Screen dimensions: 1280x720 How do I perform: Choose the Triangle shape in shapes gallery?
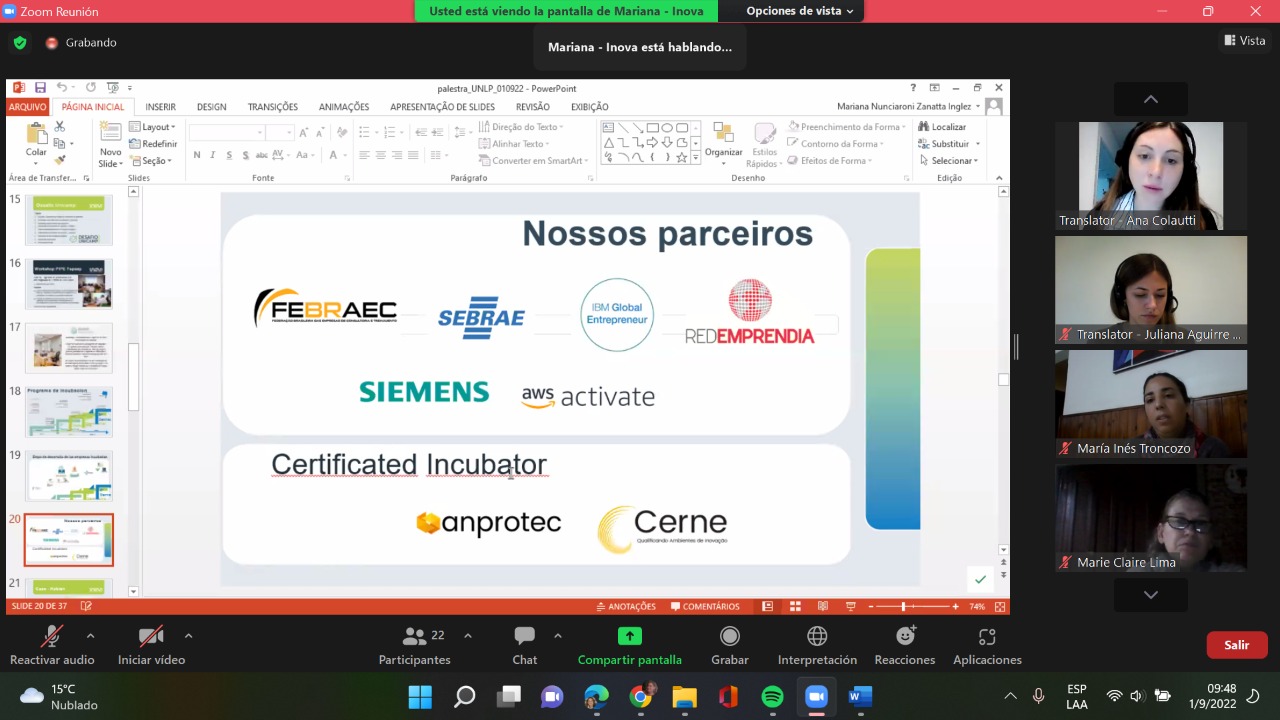coord(608,142)
